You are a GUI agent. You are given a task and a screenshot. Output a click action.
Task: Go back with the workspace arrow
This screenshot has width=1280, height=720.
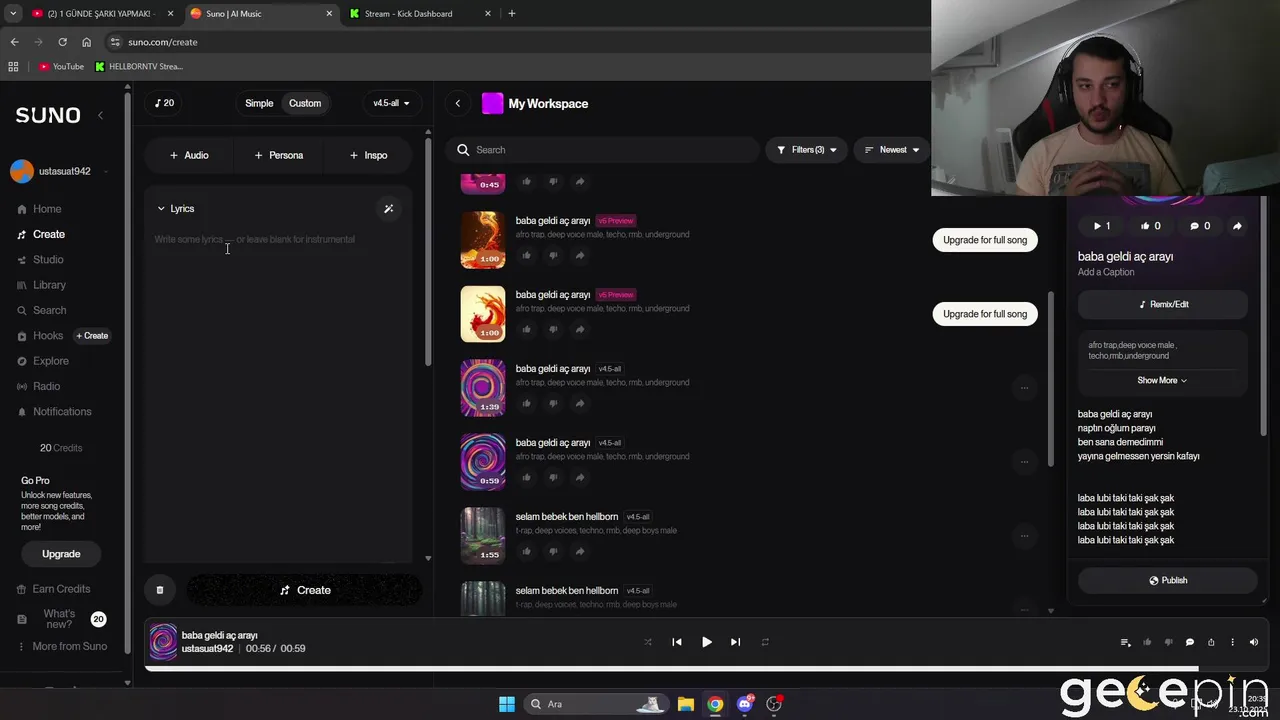click(458, 103)
